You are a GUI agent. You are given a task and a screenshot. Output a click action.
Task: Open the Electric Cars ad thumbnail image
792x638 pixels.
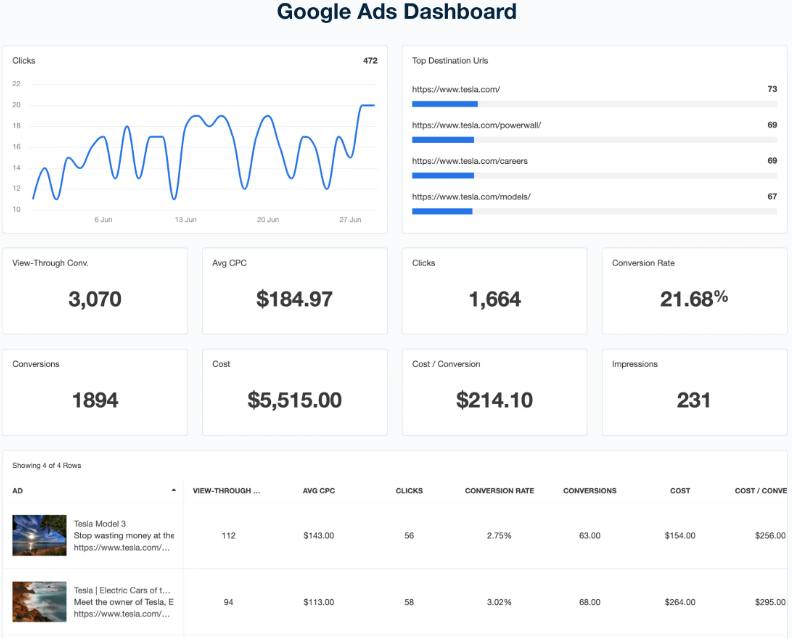pyautogui.click(x=39, y=602)
